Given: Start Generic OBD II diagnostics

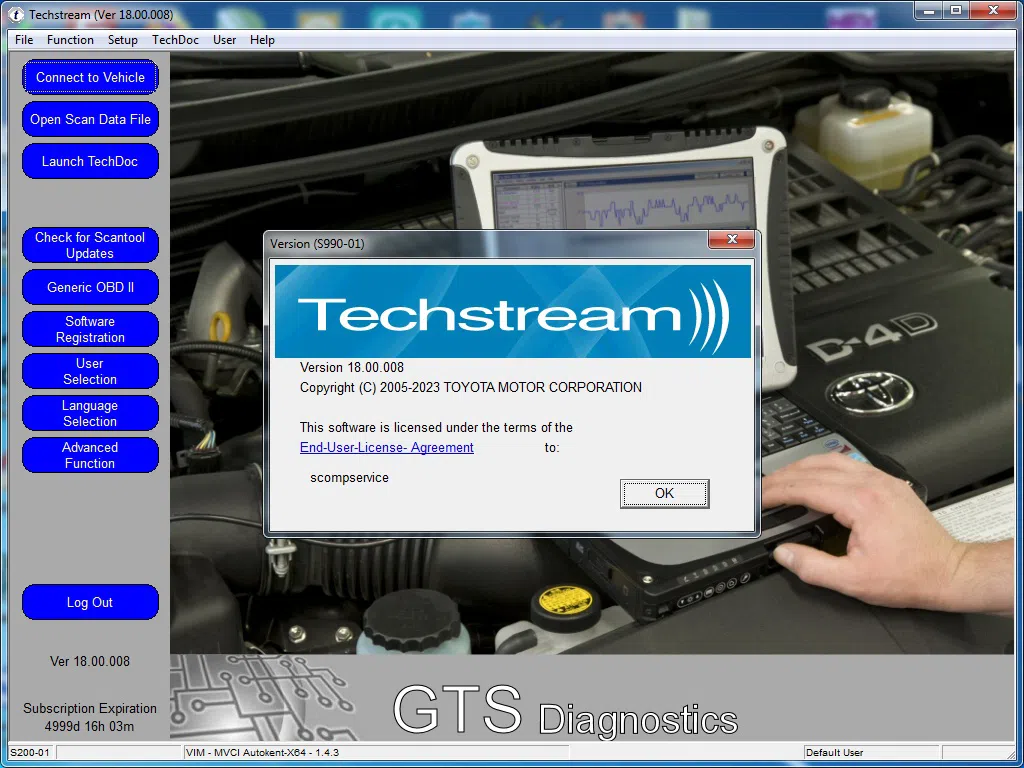Looking at the screenshot, I should tap(90, 287).
